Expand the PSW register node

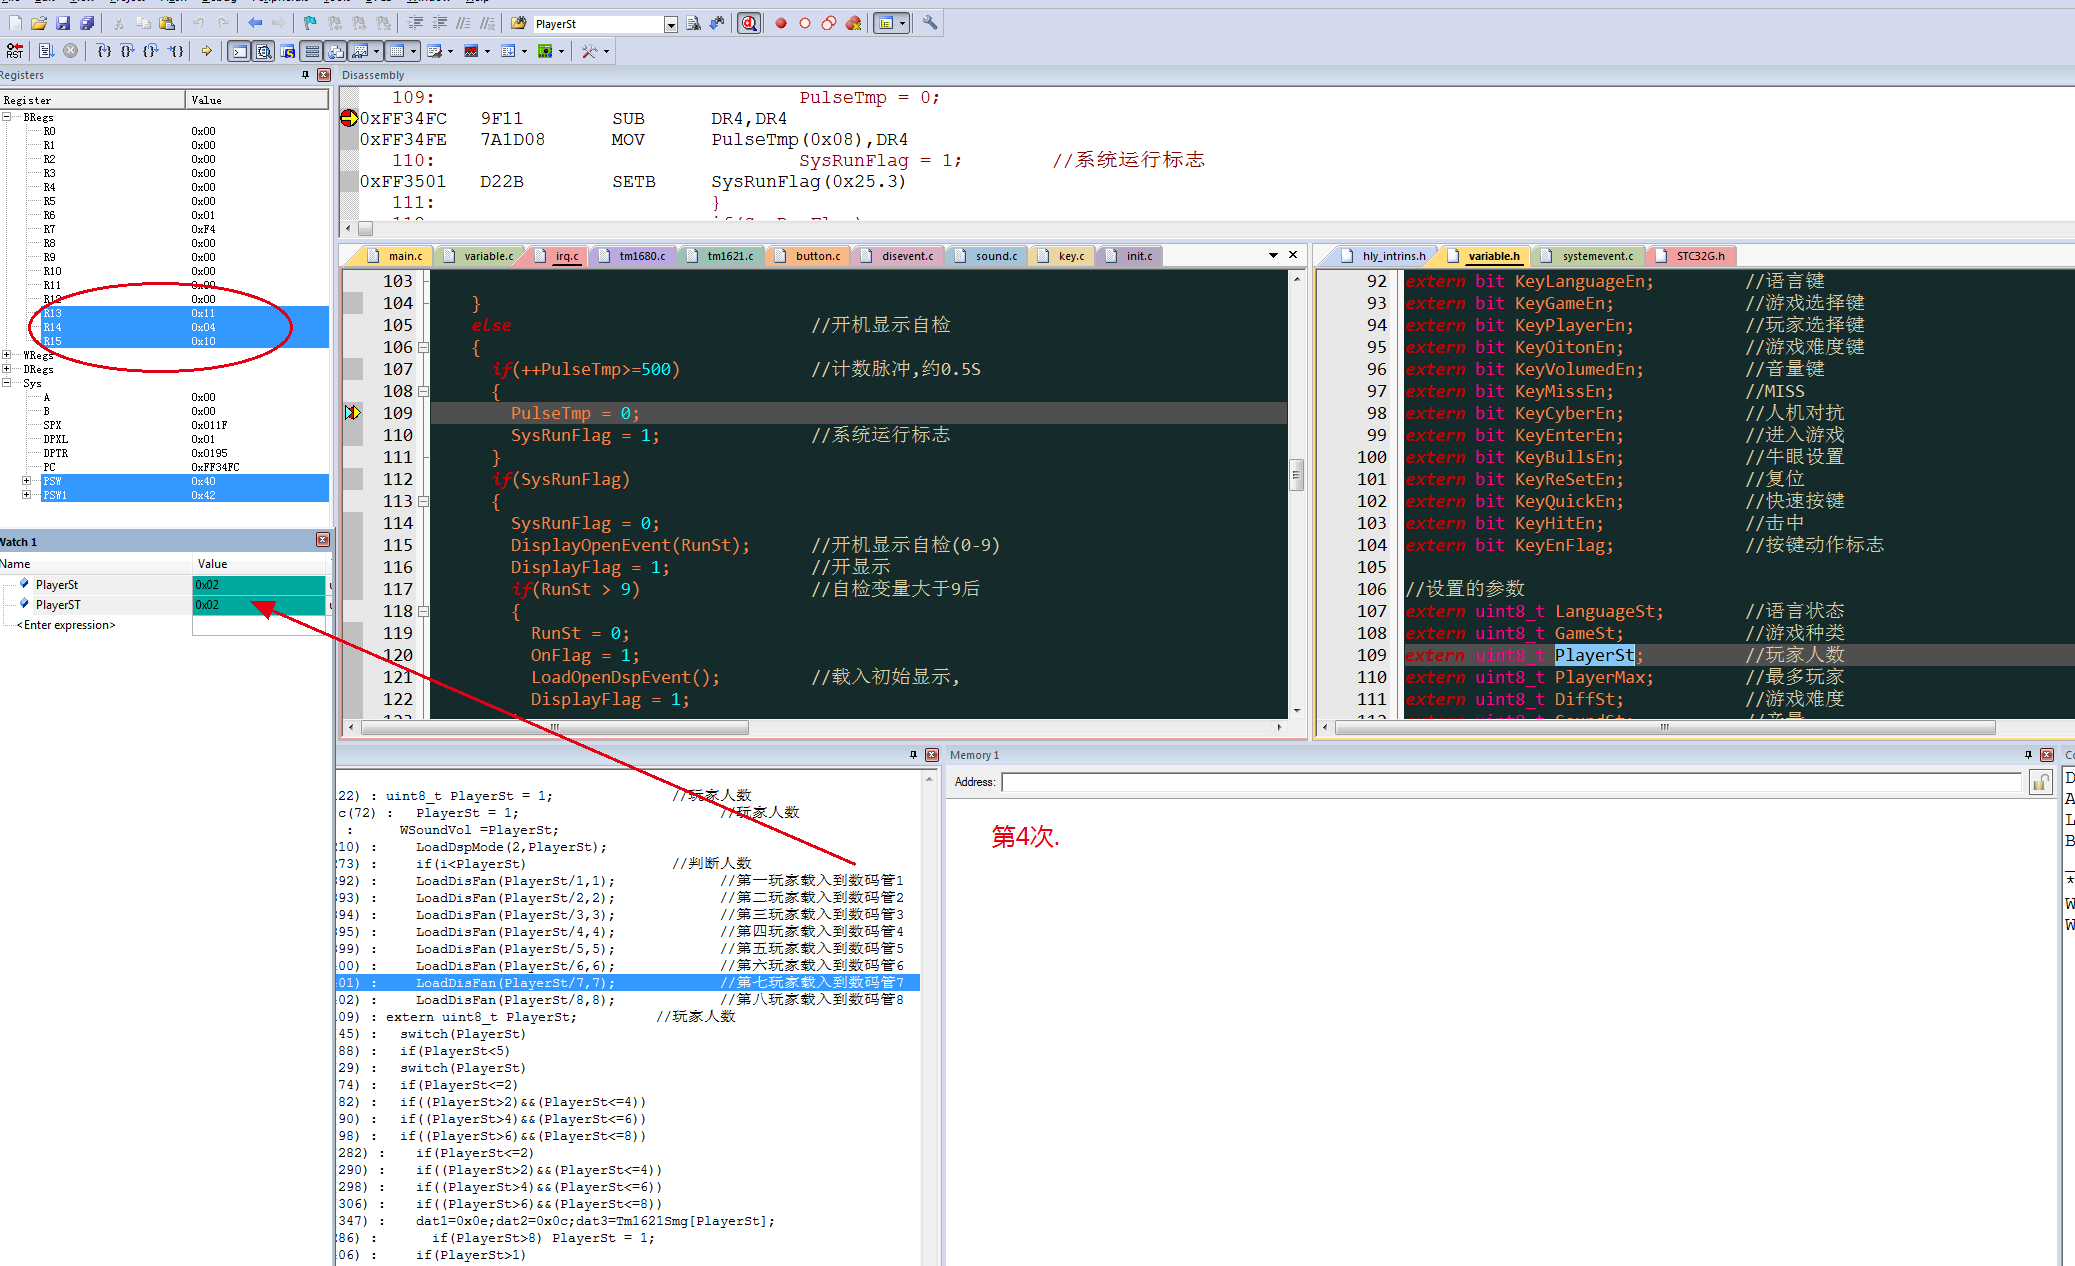pyautogui.click(x=26, y=481)
